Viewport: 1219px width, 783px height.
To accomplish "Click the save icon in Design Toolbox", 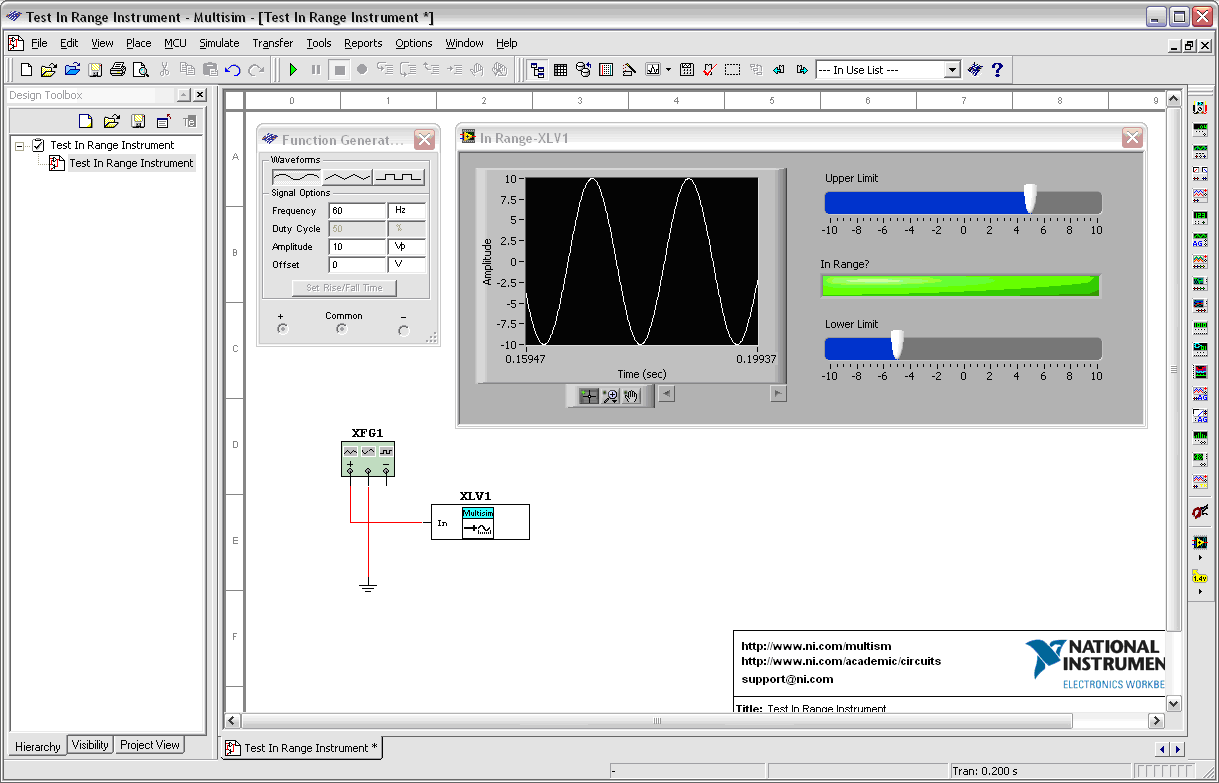I will [138, 121].
